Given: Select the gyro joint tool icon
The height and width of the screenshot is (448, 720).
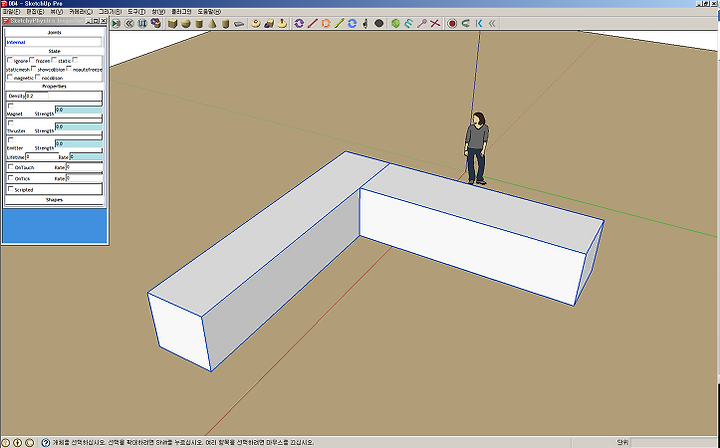Looking at the screenshot, I should (366, 23).
